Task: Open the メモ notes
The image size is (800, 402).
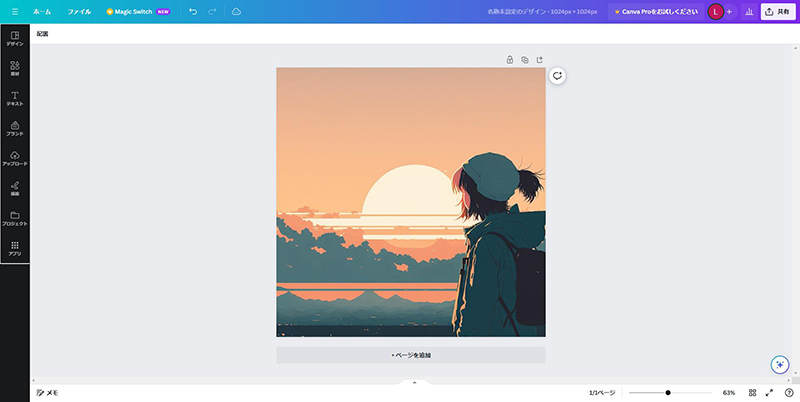Action: pos(47,393)
